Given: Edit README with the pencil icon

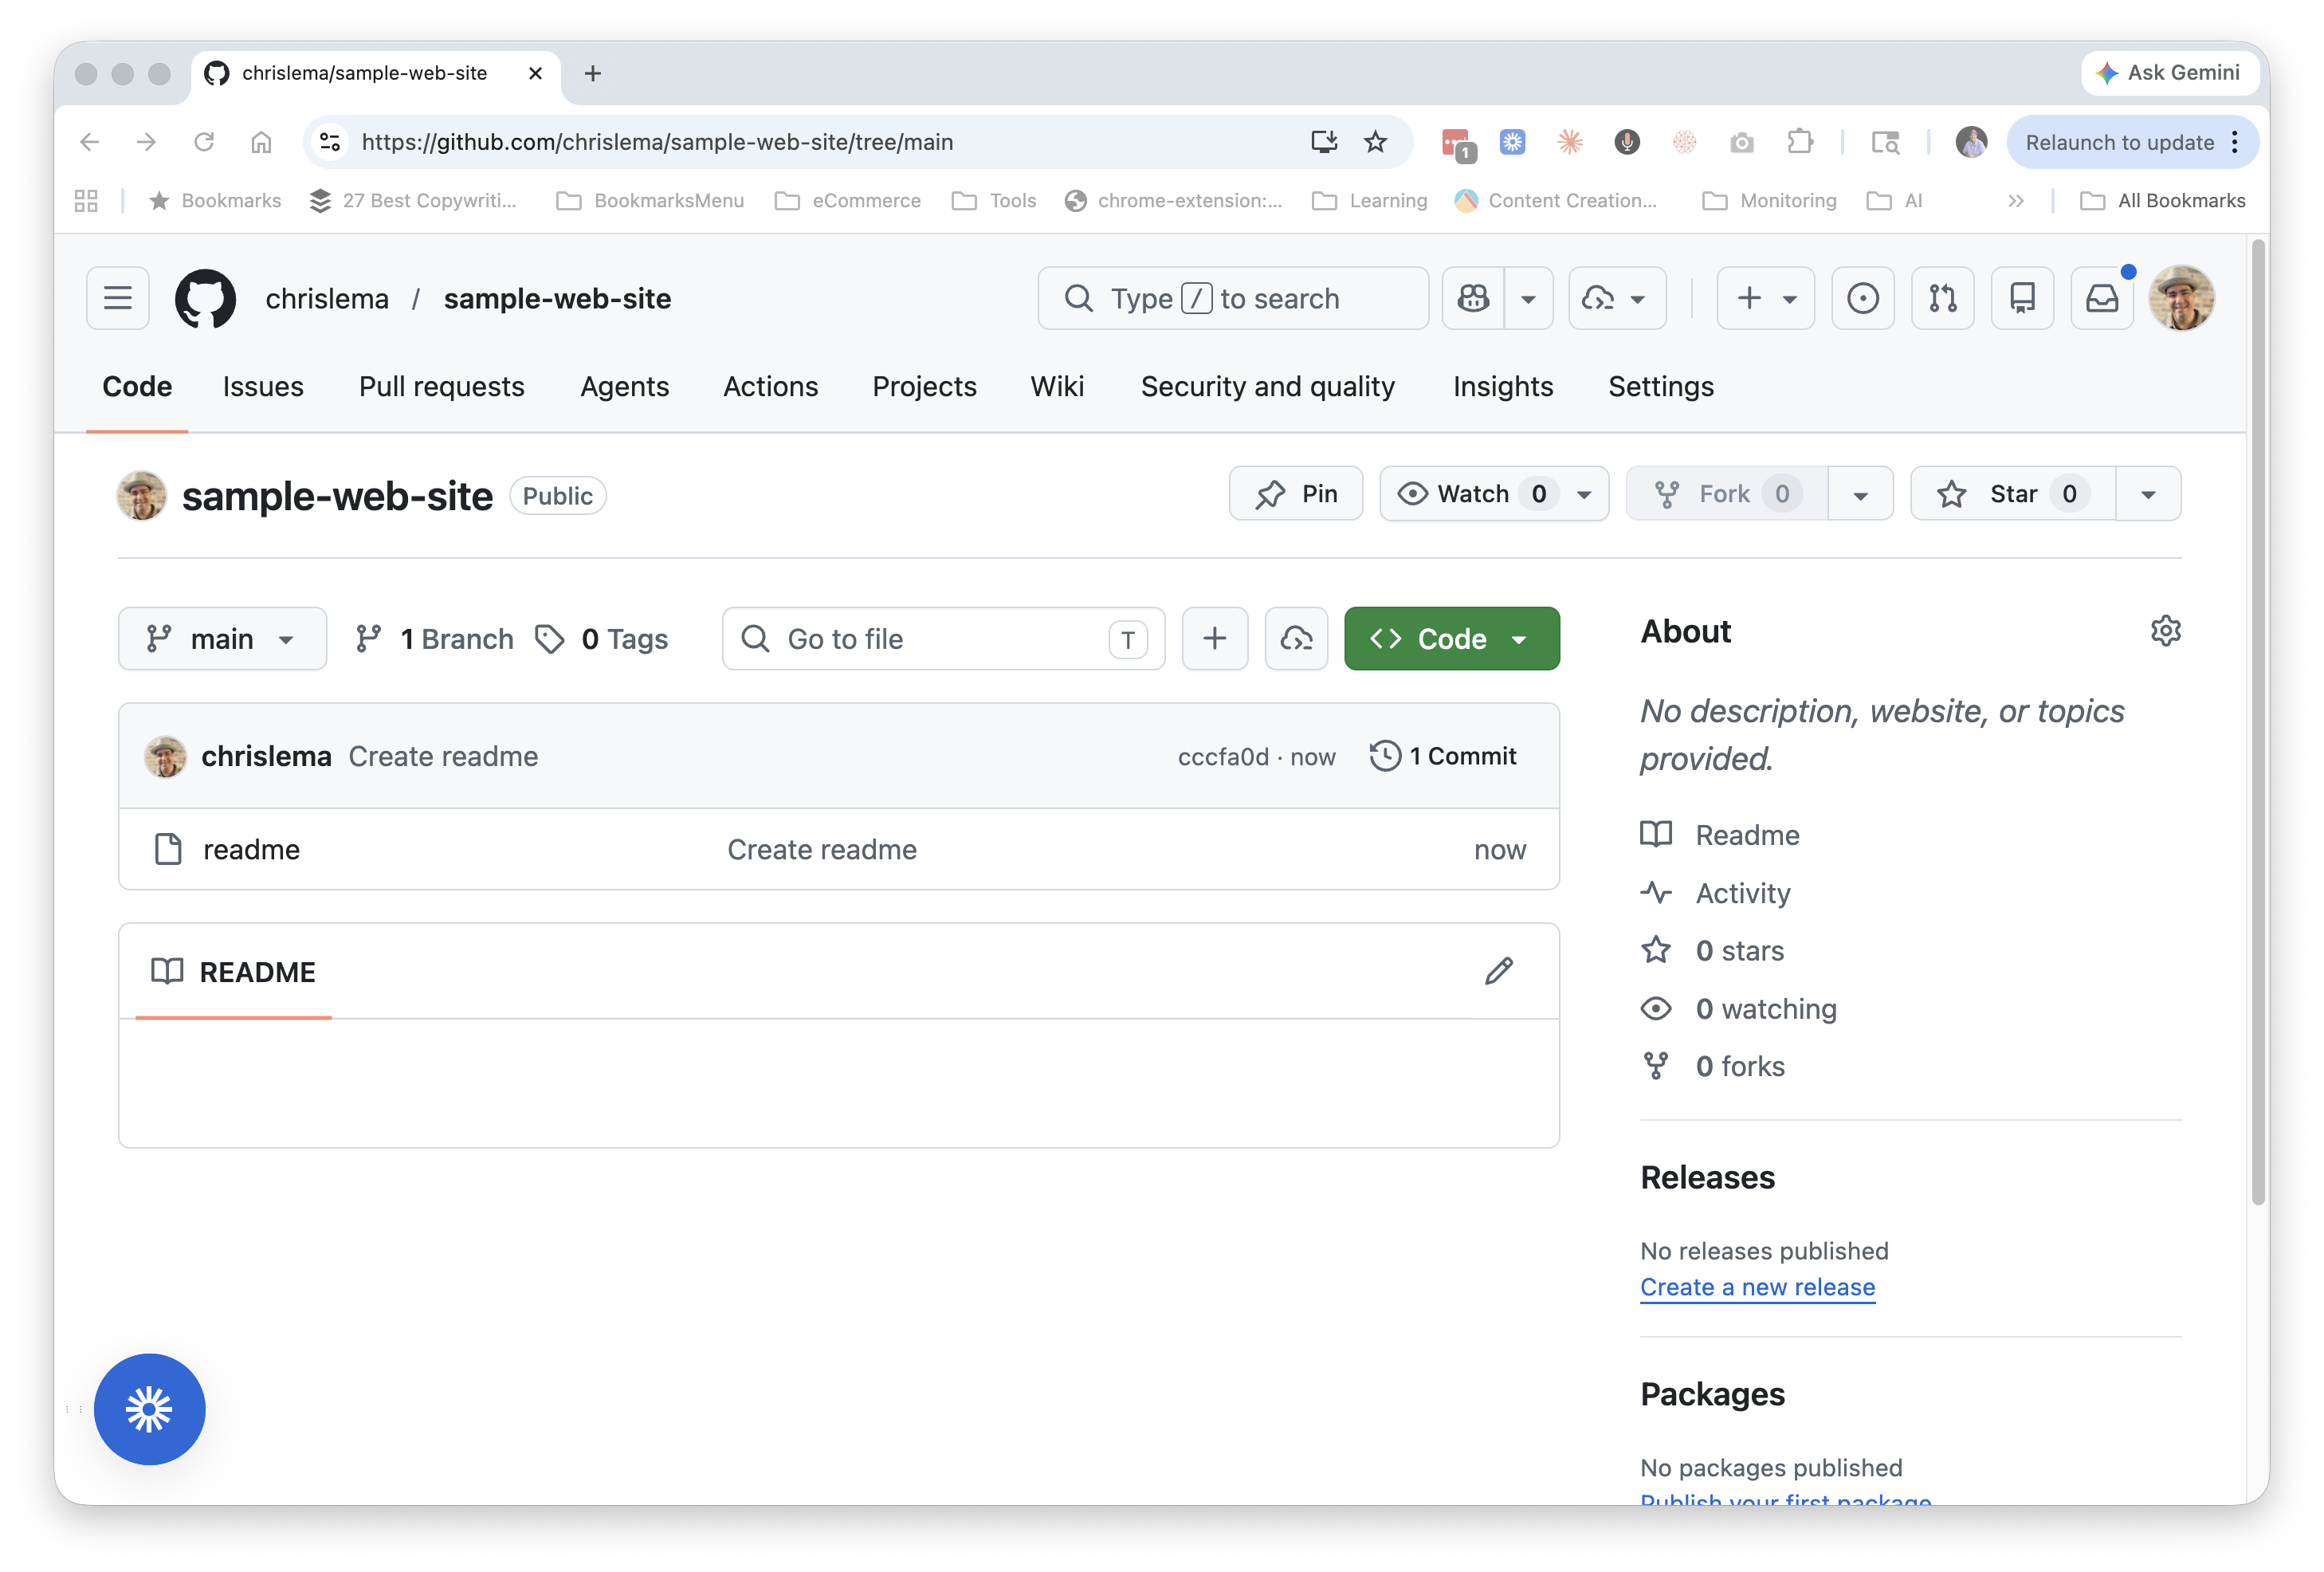Looking at the screenshot, I should tap(1498, 971).
